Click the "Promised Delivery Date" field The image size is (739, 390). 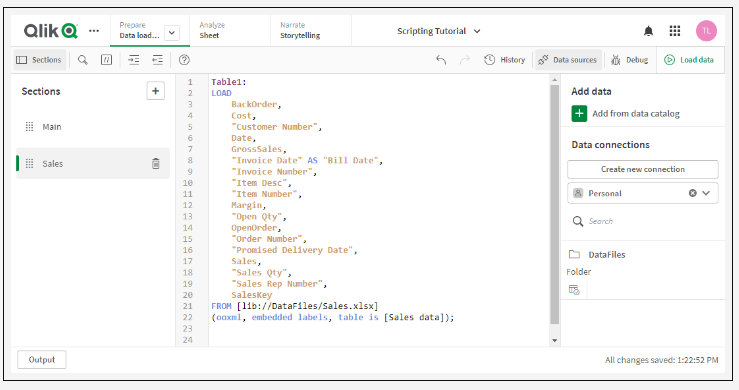[292, 250]
